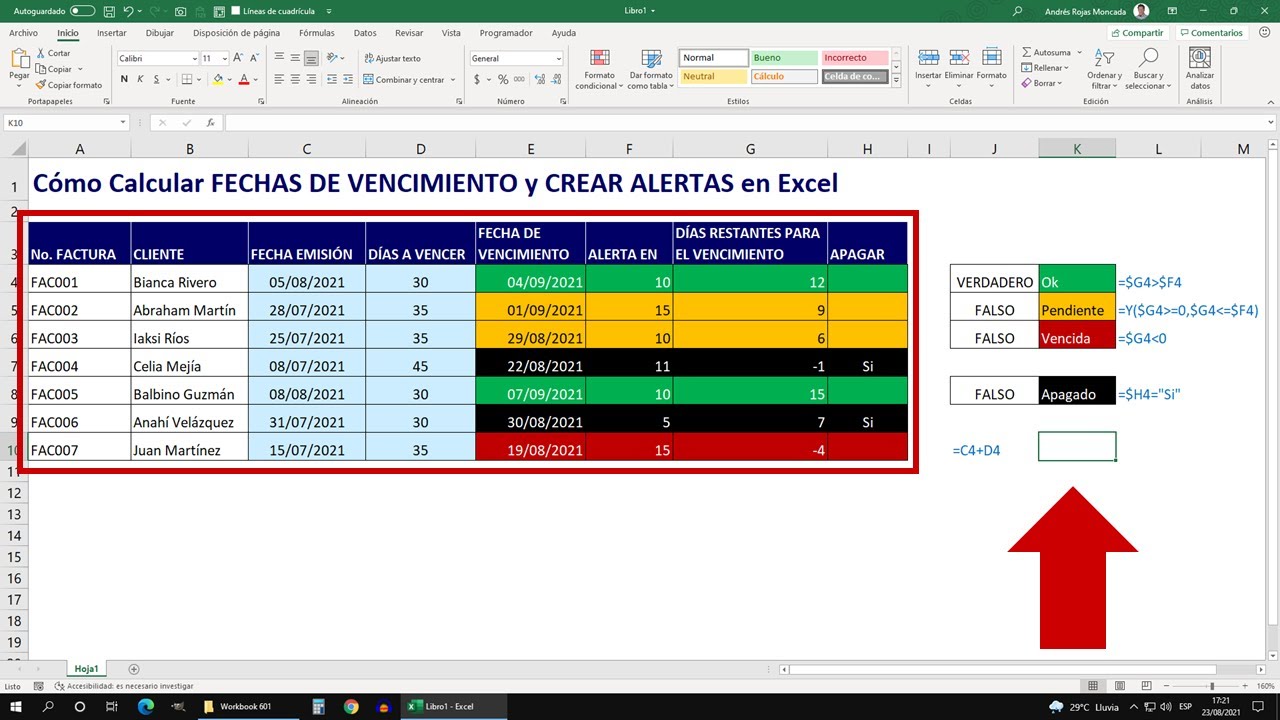Screen dimensions: 1280x720
Task: Click the fill color bucket icon
Action: pyautogui.click(x=218, y=79)
